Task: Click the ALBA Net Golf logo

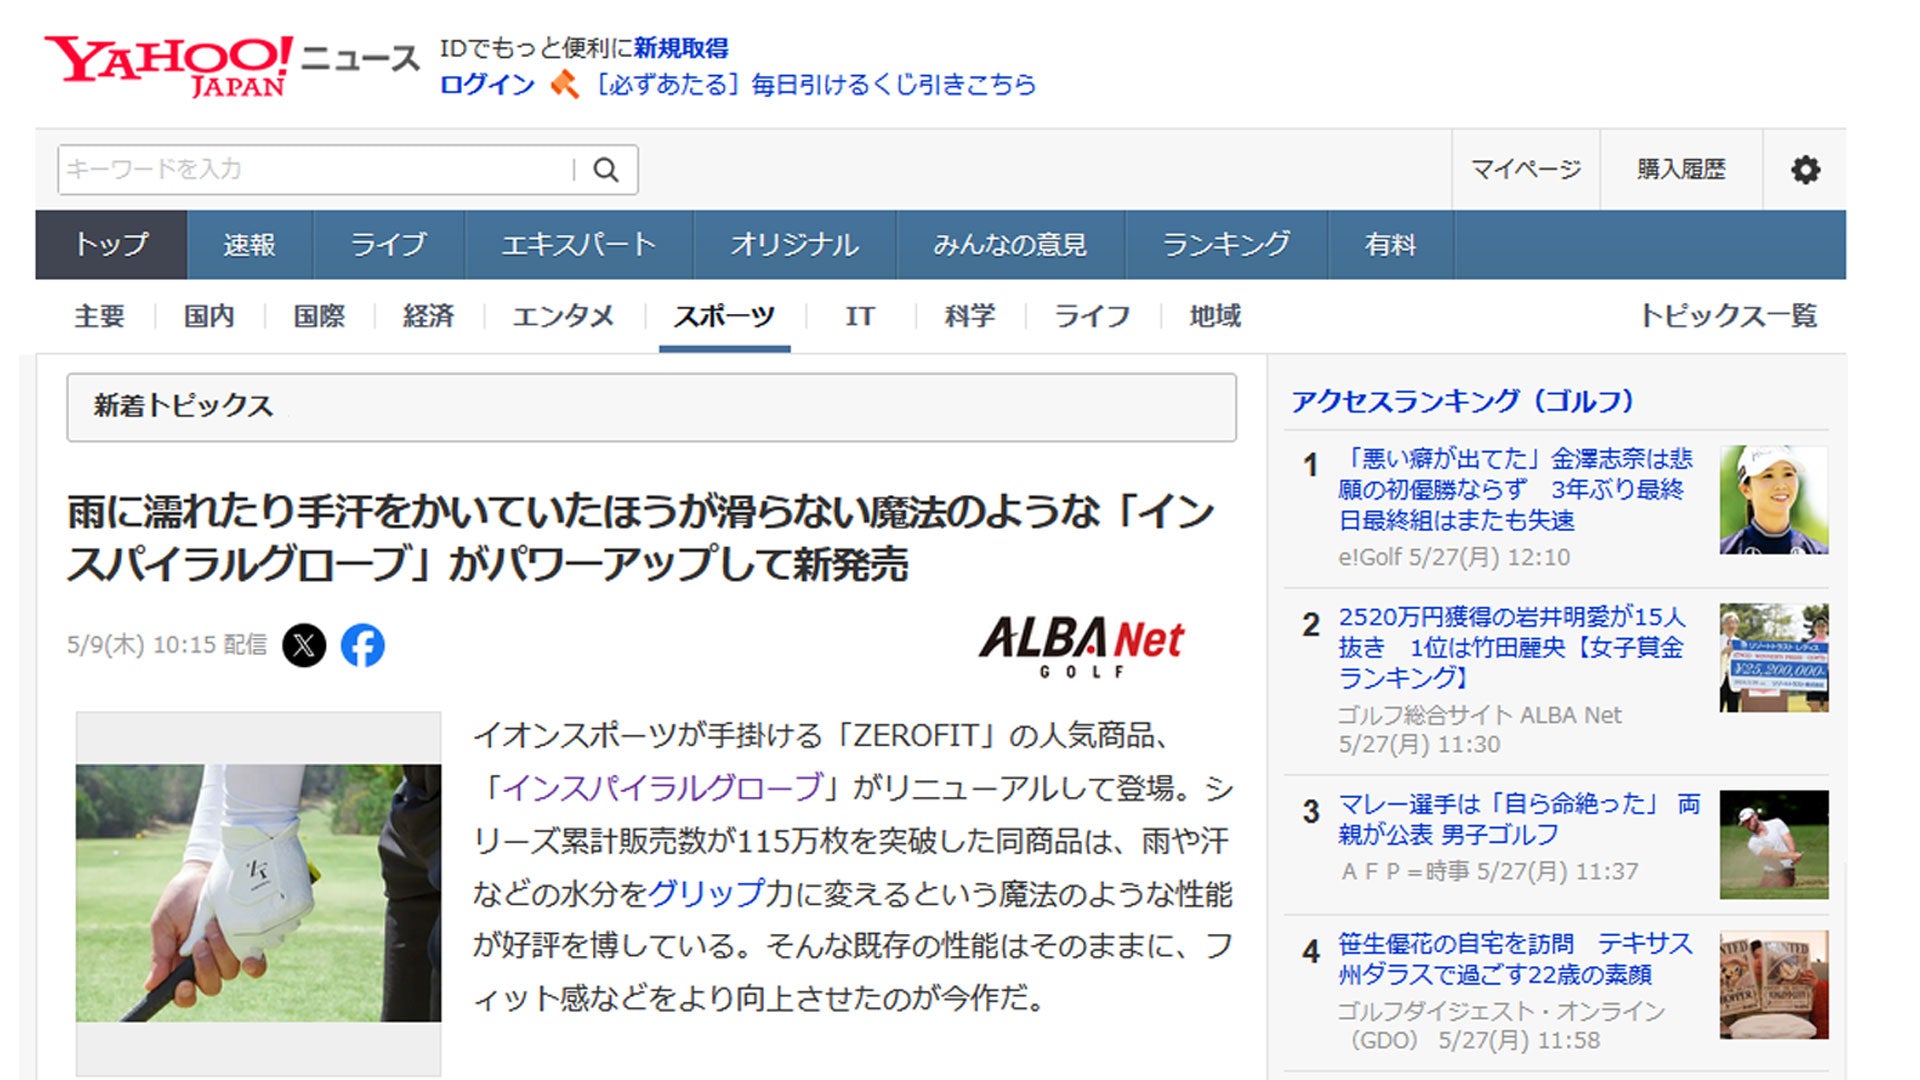Action: [x=1081, y=647]
